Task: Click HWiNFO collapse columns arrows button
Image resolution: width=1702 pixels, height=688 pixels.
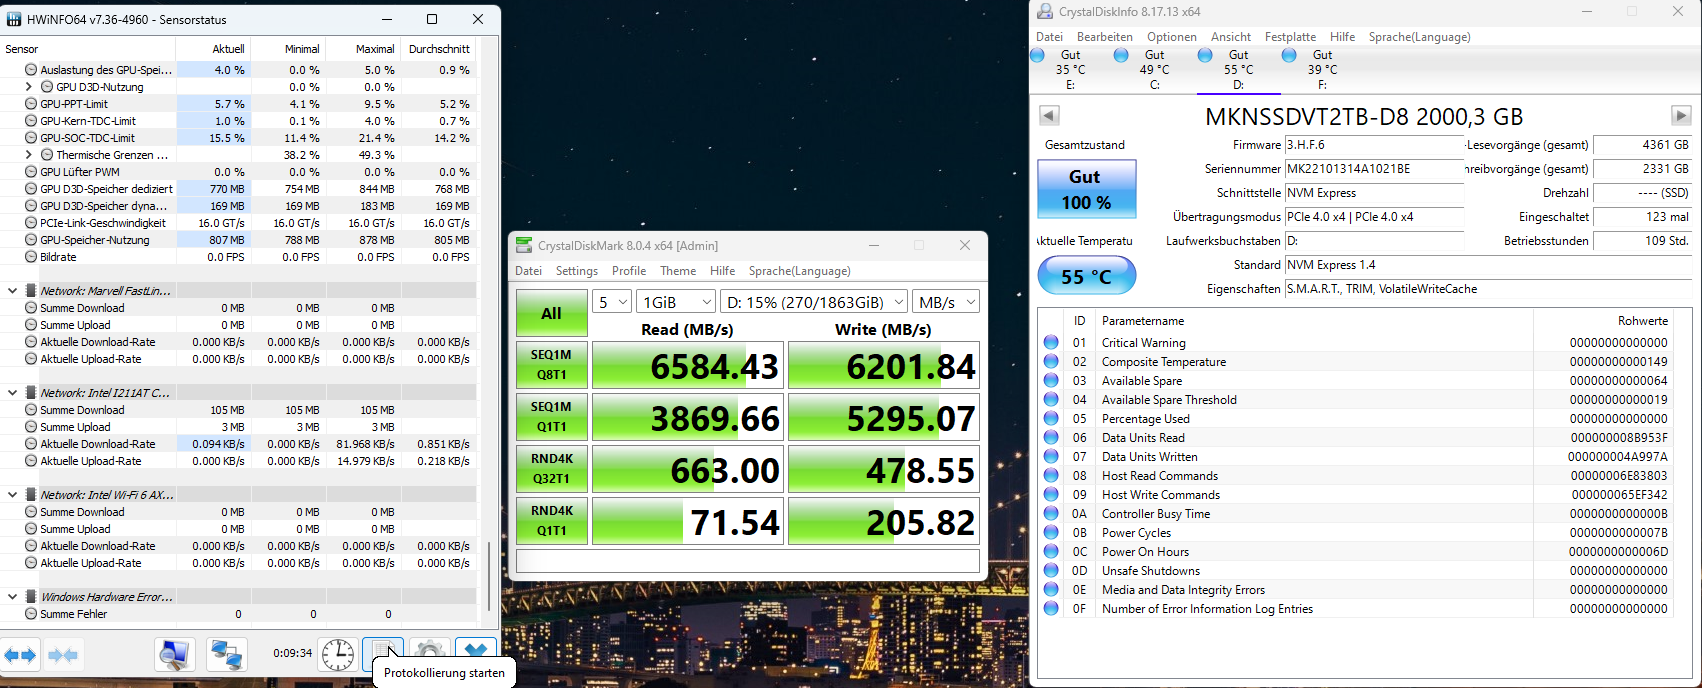Action: coord(63,655)
